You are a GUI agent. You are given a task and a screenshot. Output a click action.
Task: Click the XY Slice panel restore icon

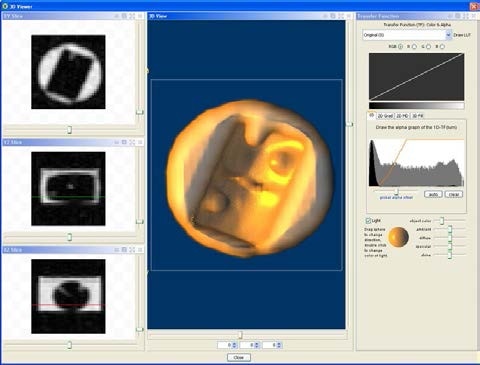(x=124, y=16)
